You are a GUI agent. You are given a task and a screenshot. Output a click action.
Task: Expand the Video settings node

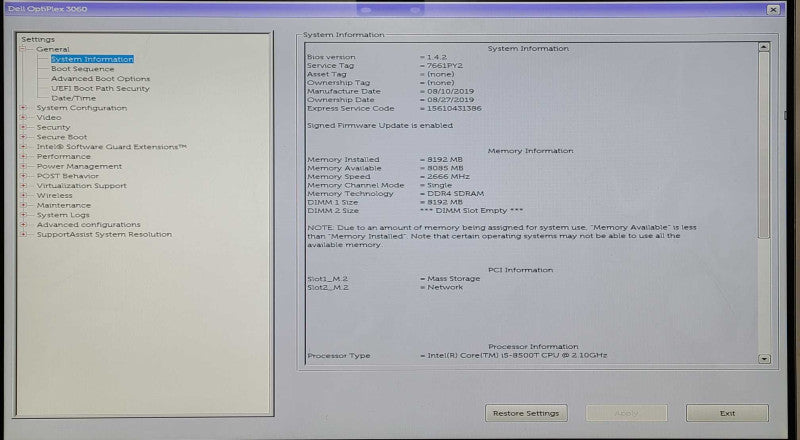(23, 117)
